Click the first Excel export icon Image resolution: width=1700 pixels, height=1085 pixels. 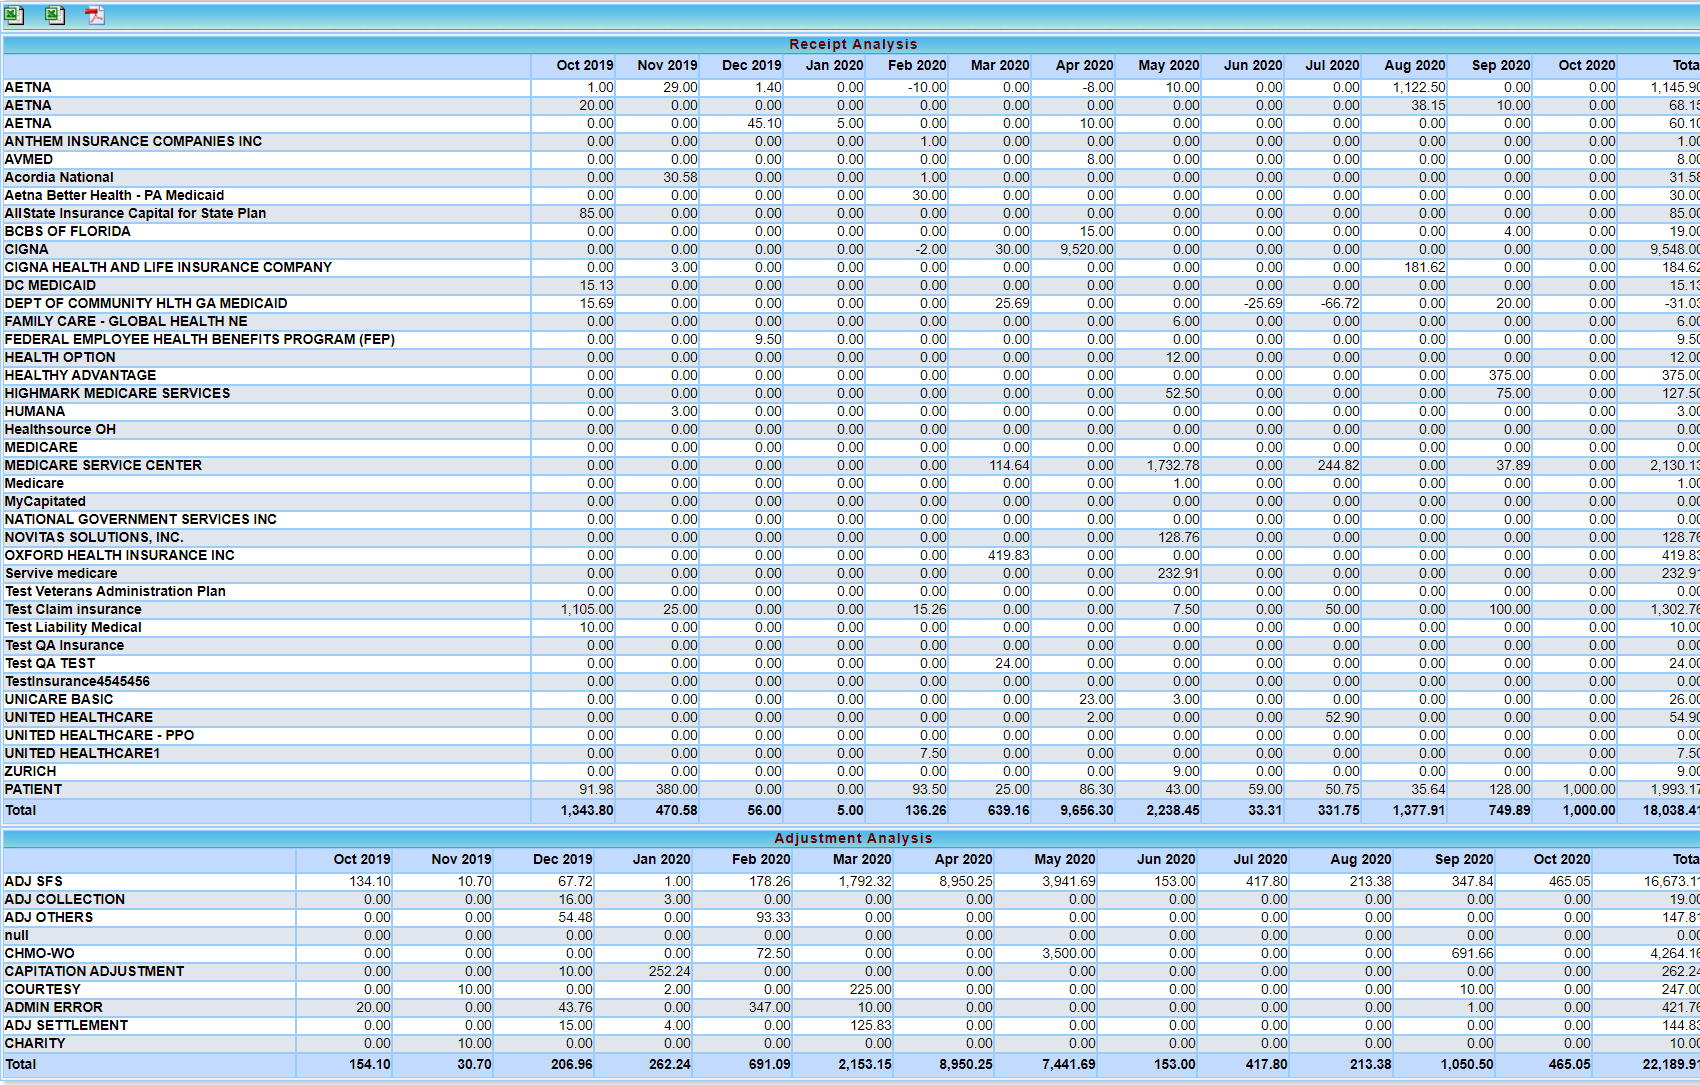pyautogui.click(x=14, y=15)
